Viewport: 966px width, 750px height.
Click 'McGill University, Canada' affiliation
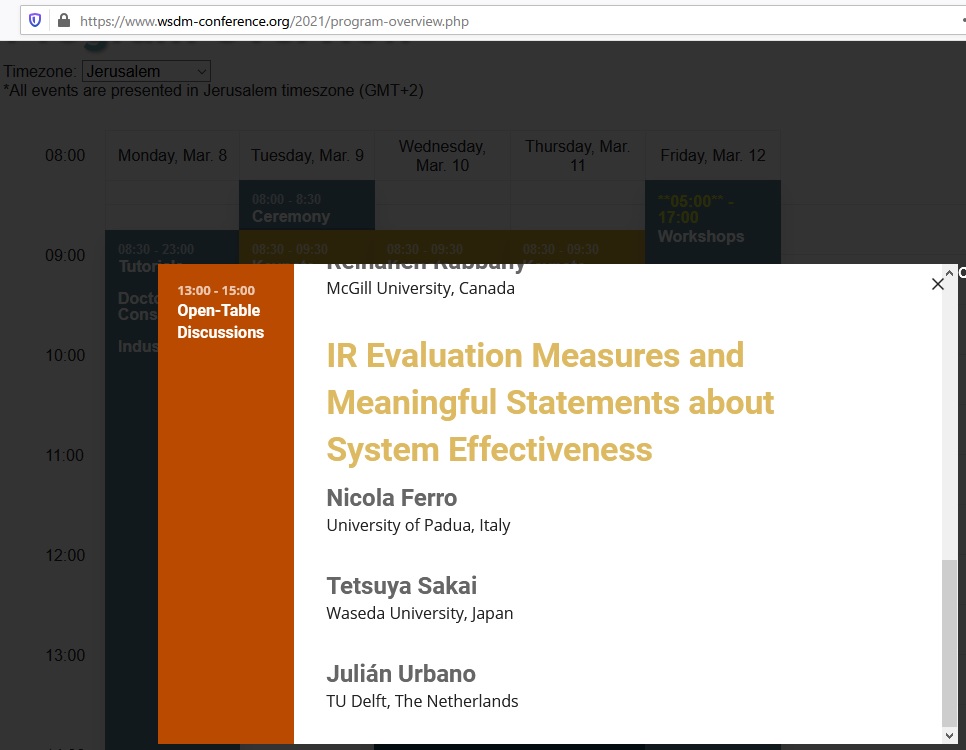421,288
